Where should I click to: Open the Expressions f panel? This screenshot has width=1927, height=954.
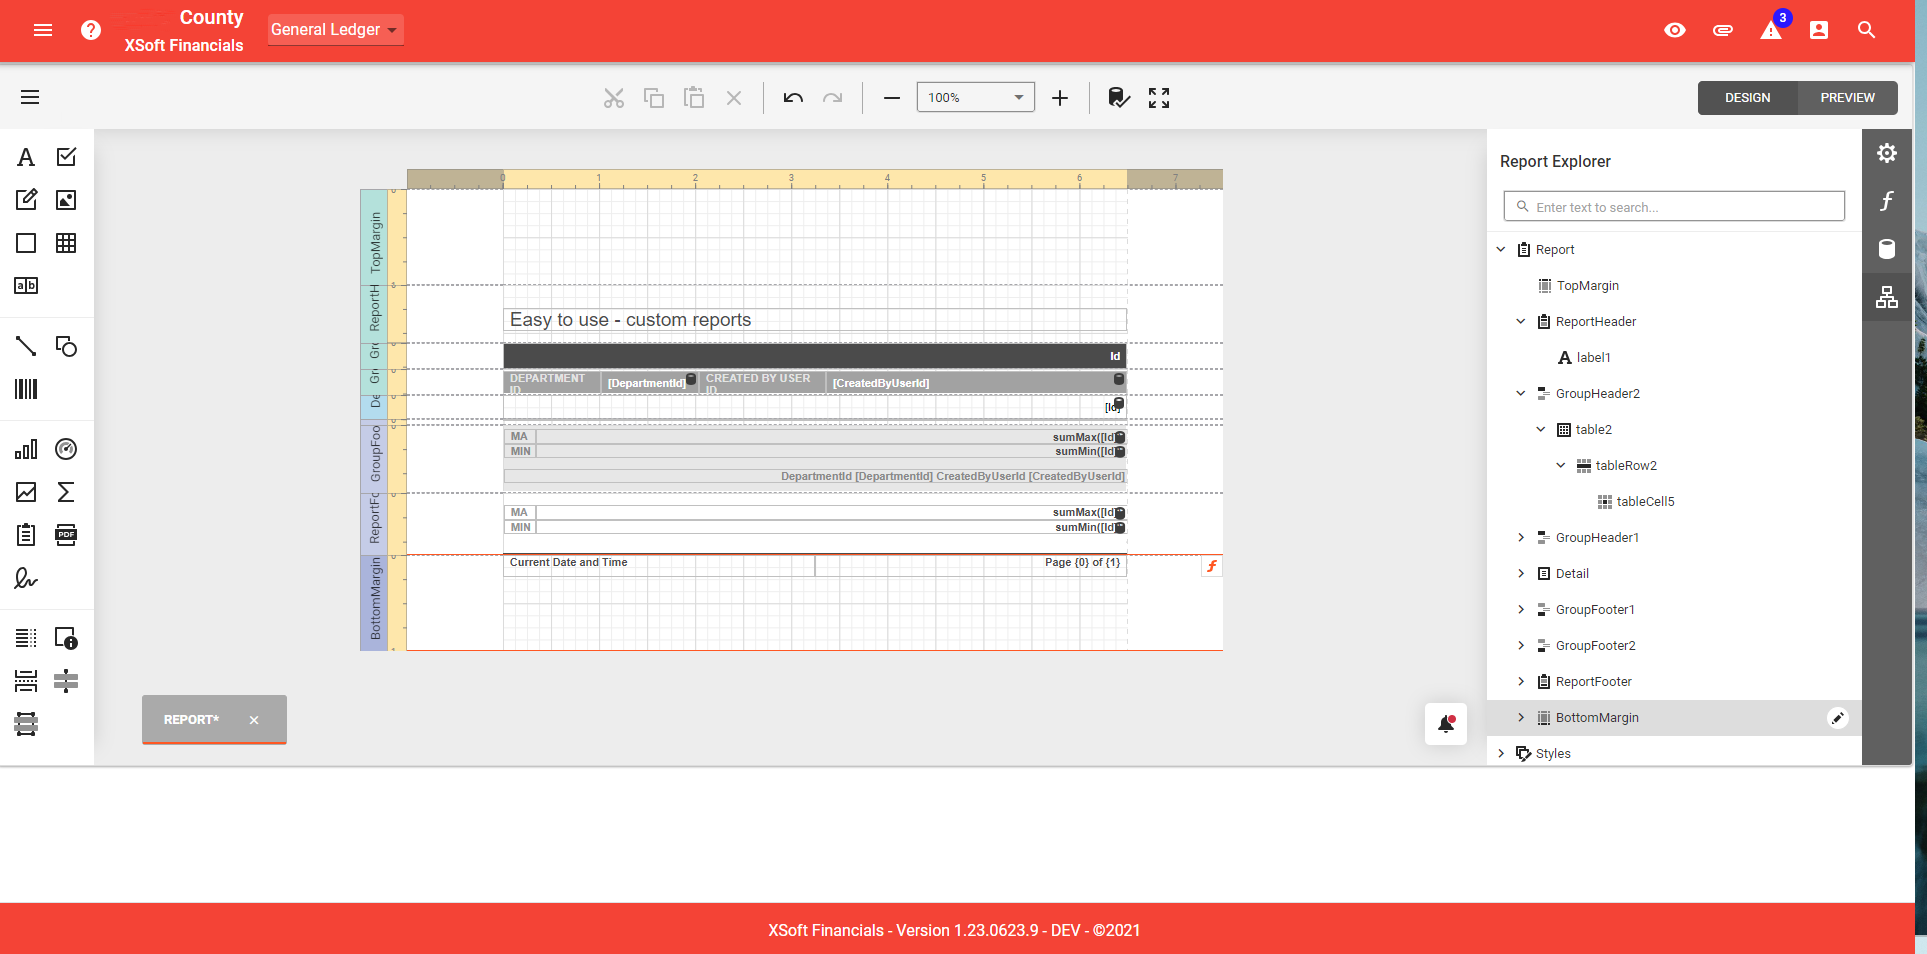pyautogui.click(x=1887, y=201)
